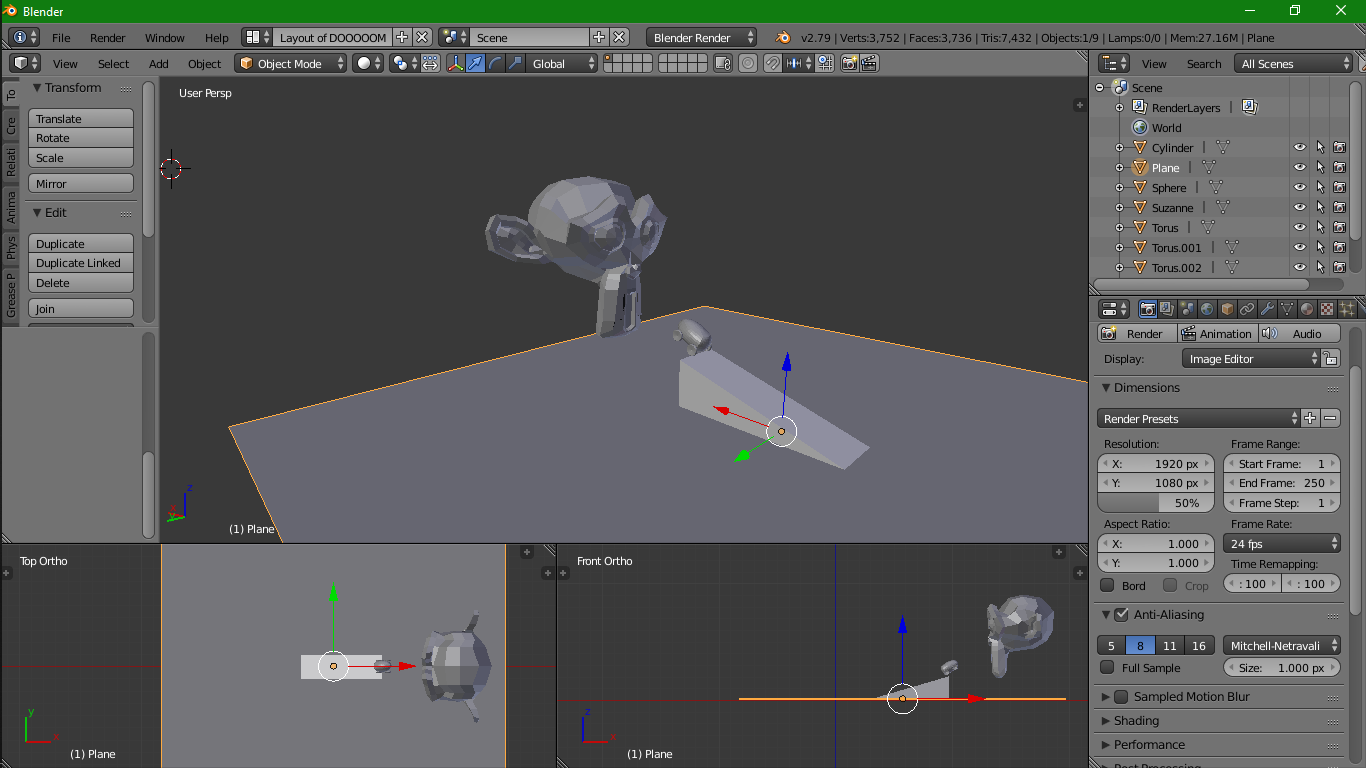The width and height of the screenshot is (1366, 768).
Task: Open the Render Presets dropdown
Action: pyautogui.click(x=1199, y=418)
